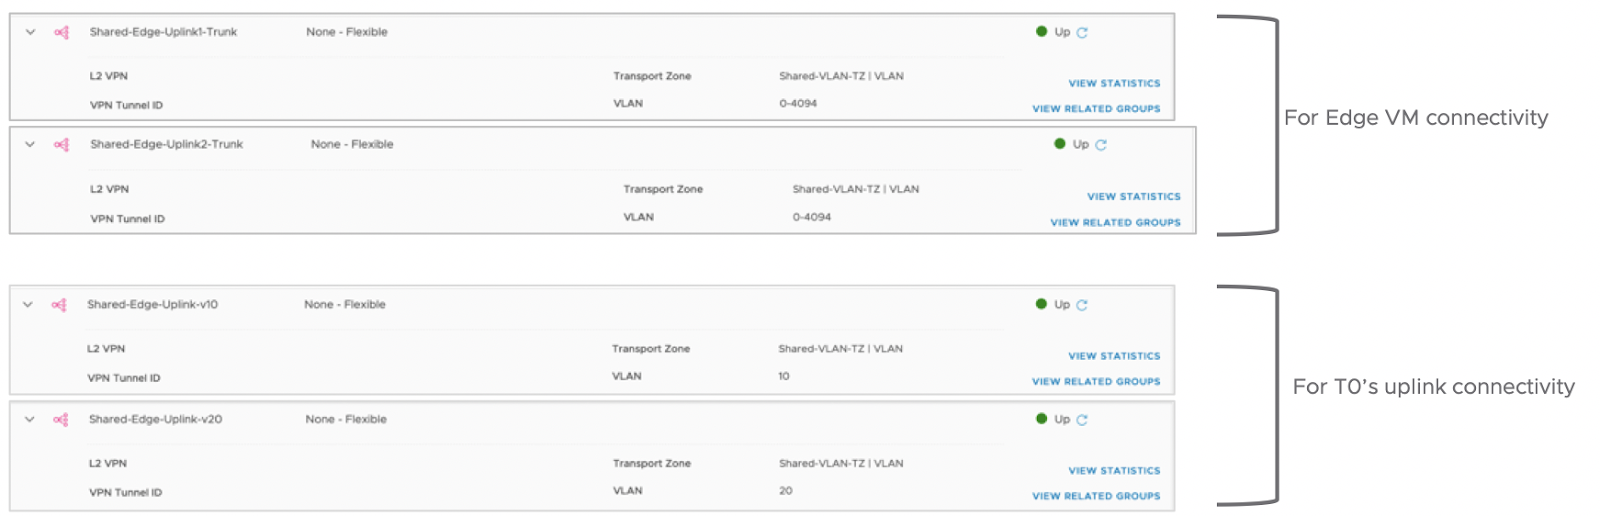The height and width of the screenshot is (516, 1600).
Task: Refresh status of Shared-Edge-Uplink-v20
Action: (1082, 420)
